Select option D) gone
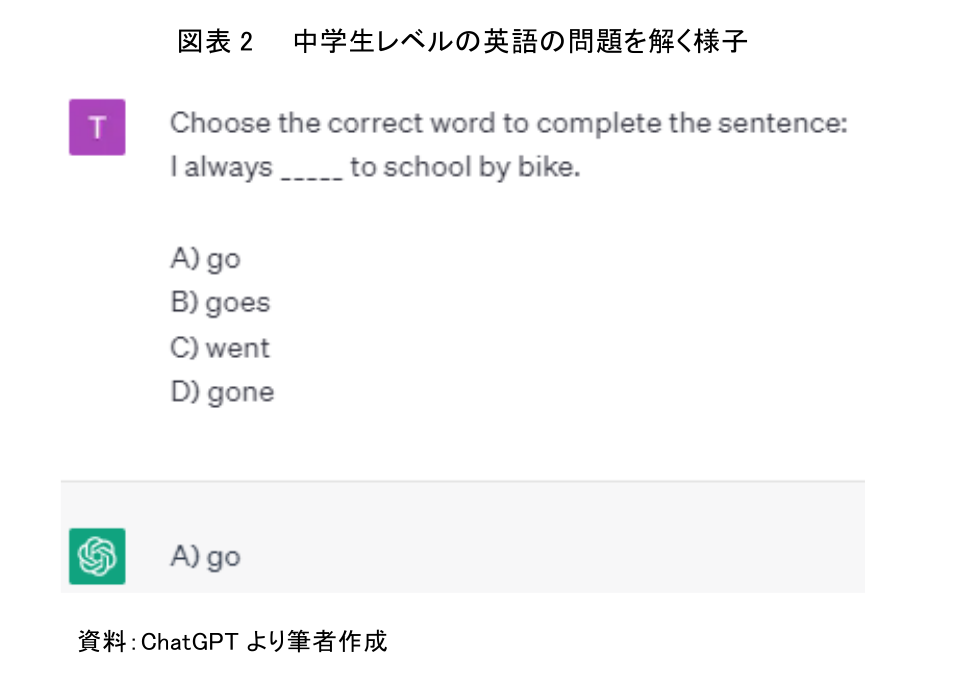This screenshot has height=673, width=954. tap(222, 392)
